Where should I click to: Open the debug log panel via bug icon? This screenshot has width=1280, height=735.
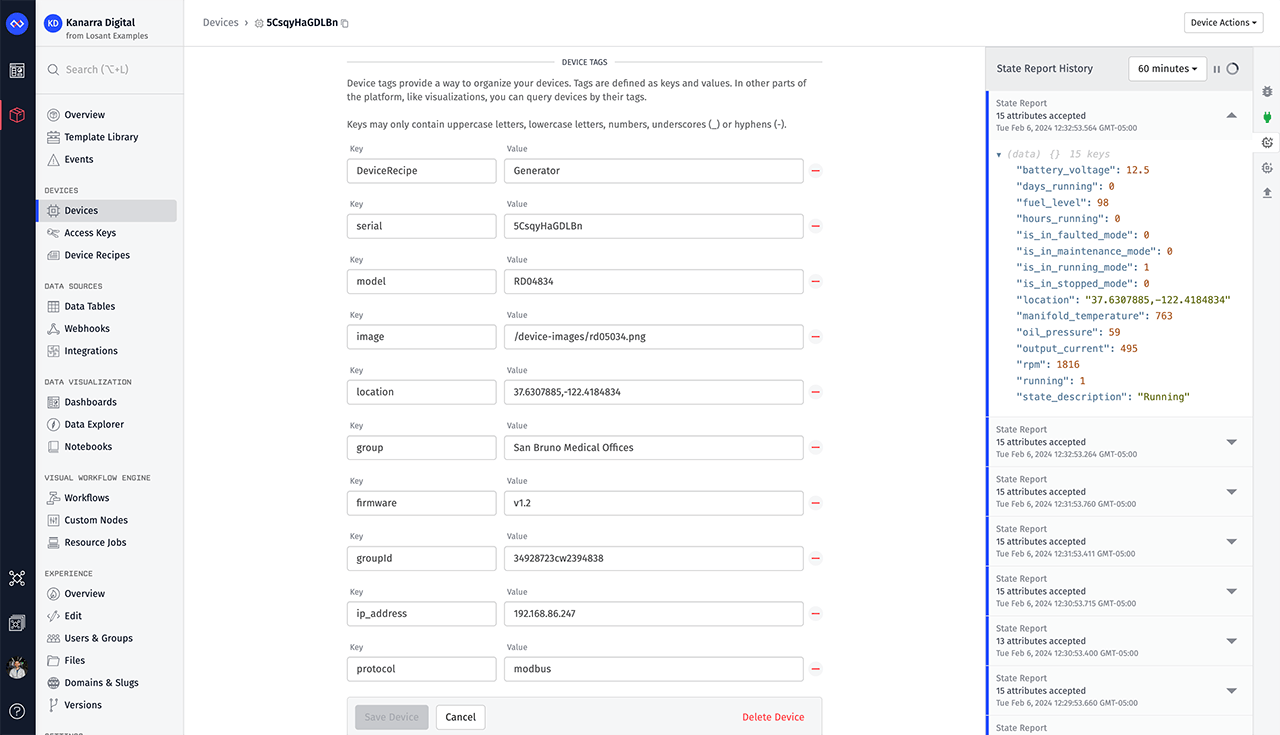(1266, 90)
